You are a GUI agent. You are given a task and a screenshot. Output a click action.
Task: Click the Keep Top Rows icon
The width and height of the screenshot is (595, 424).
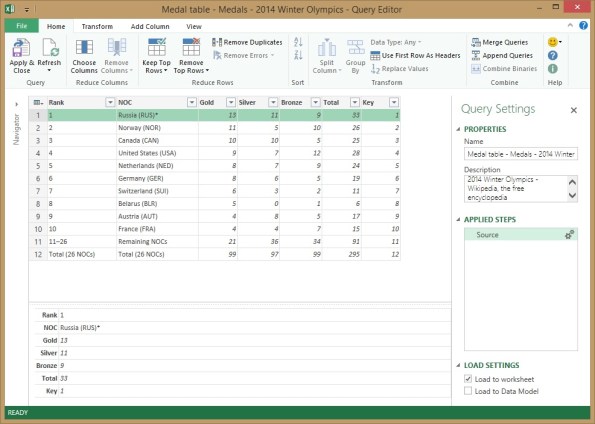click(x=156, y=47)
